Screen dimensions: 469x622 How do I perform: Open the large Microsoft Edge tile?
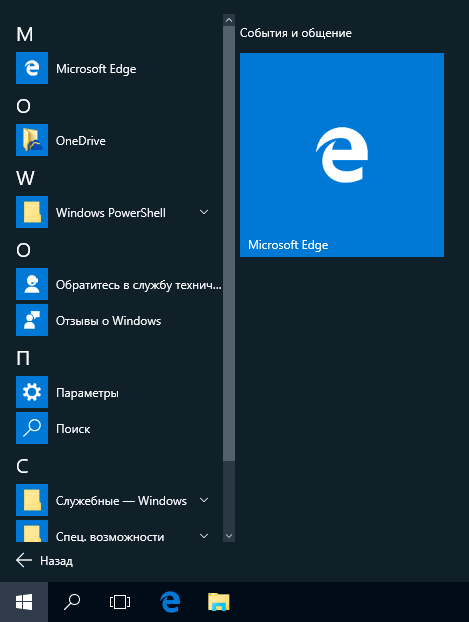pos(342,155)
